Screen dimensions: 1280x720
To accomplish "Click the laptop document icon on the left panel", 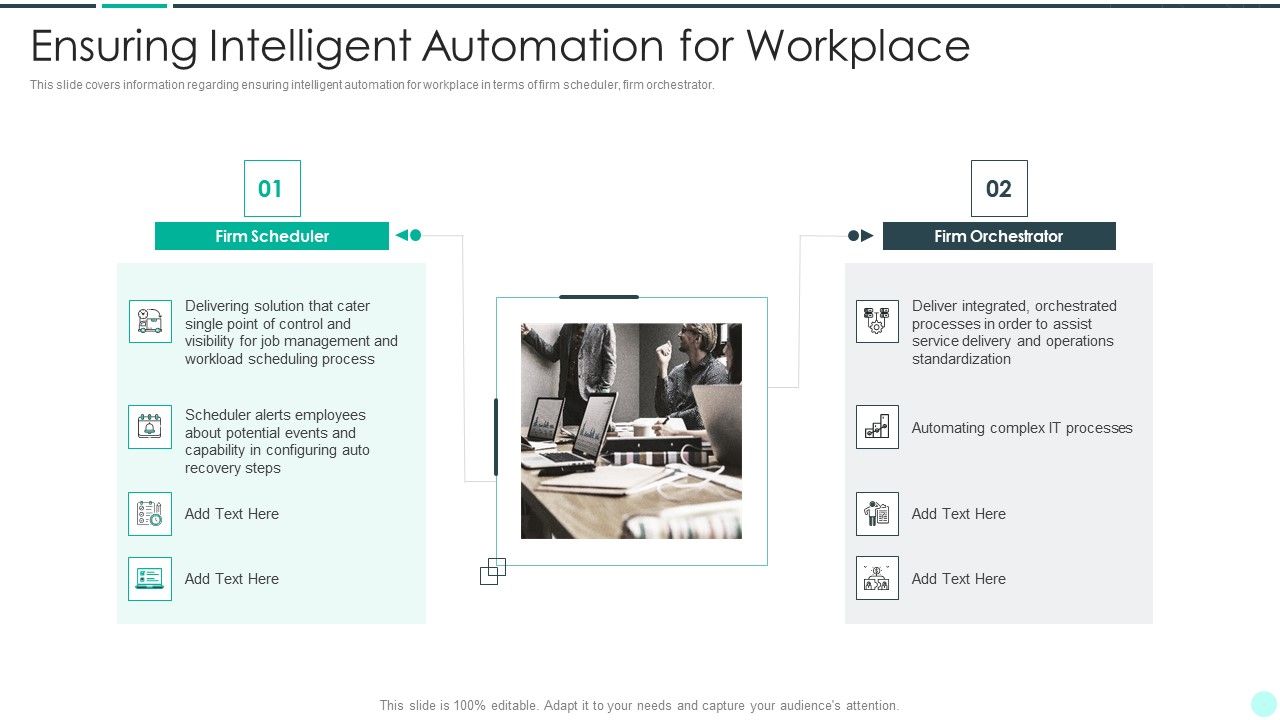I will [x=149, y=578].
